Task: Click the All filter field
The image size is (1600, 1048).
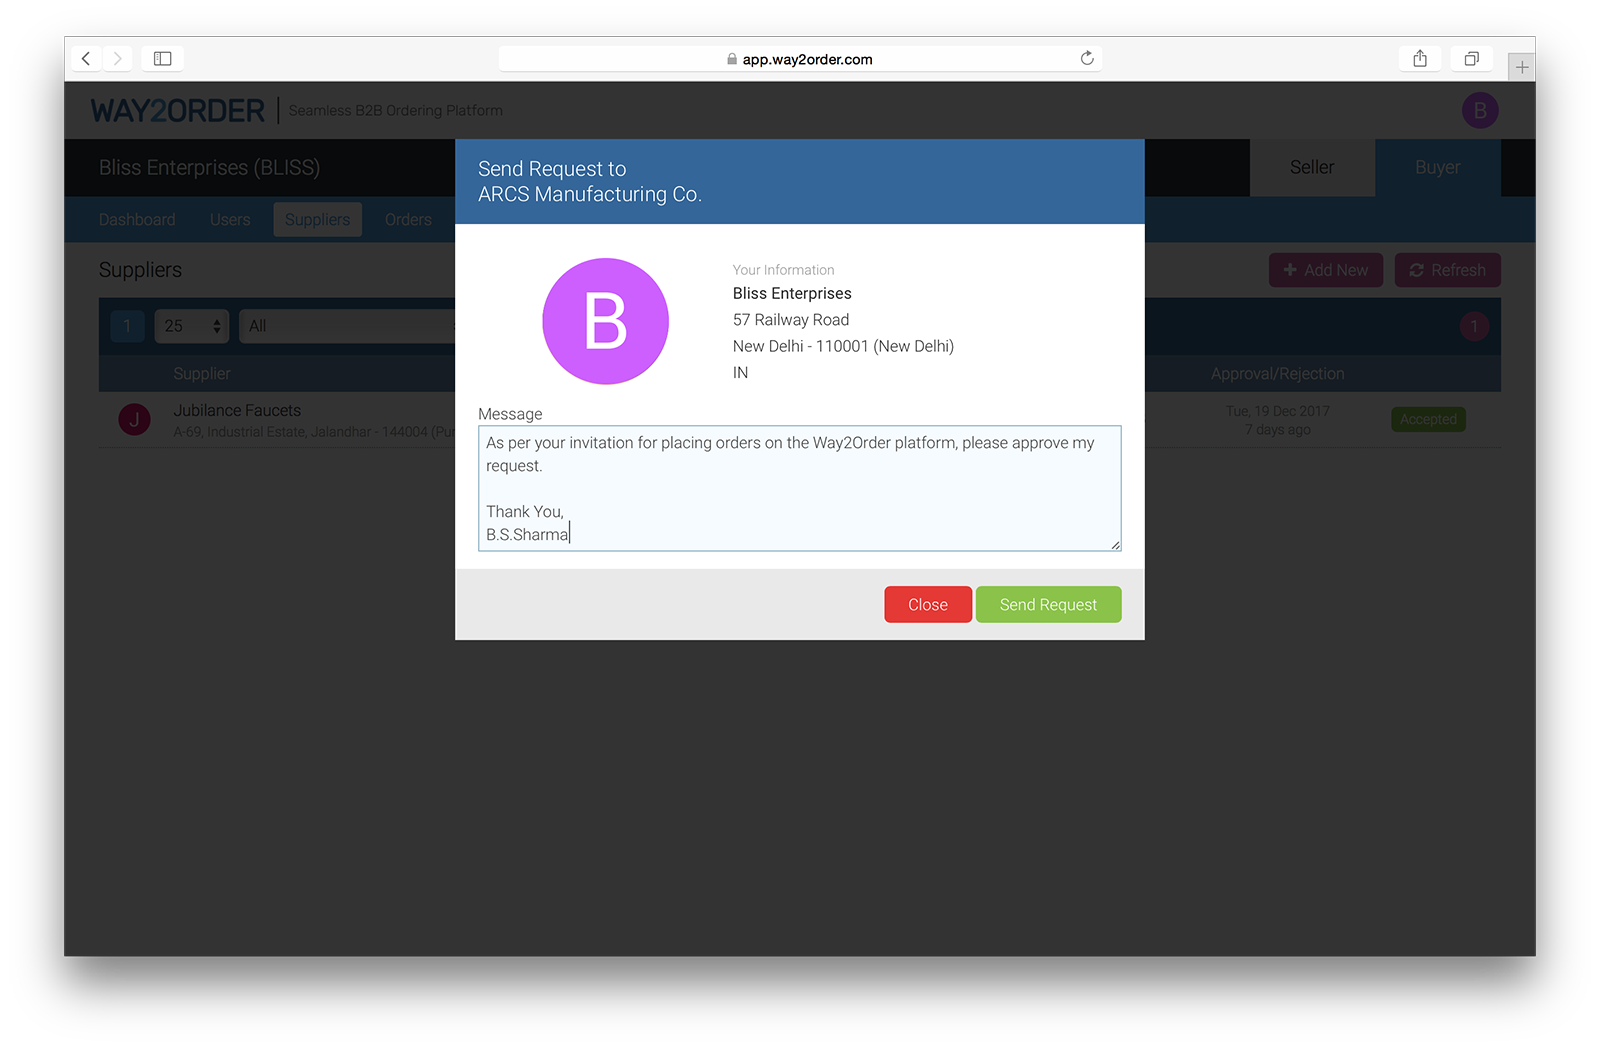Action: tap(347, 326)
